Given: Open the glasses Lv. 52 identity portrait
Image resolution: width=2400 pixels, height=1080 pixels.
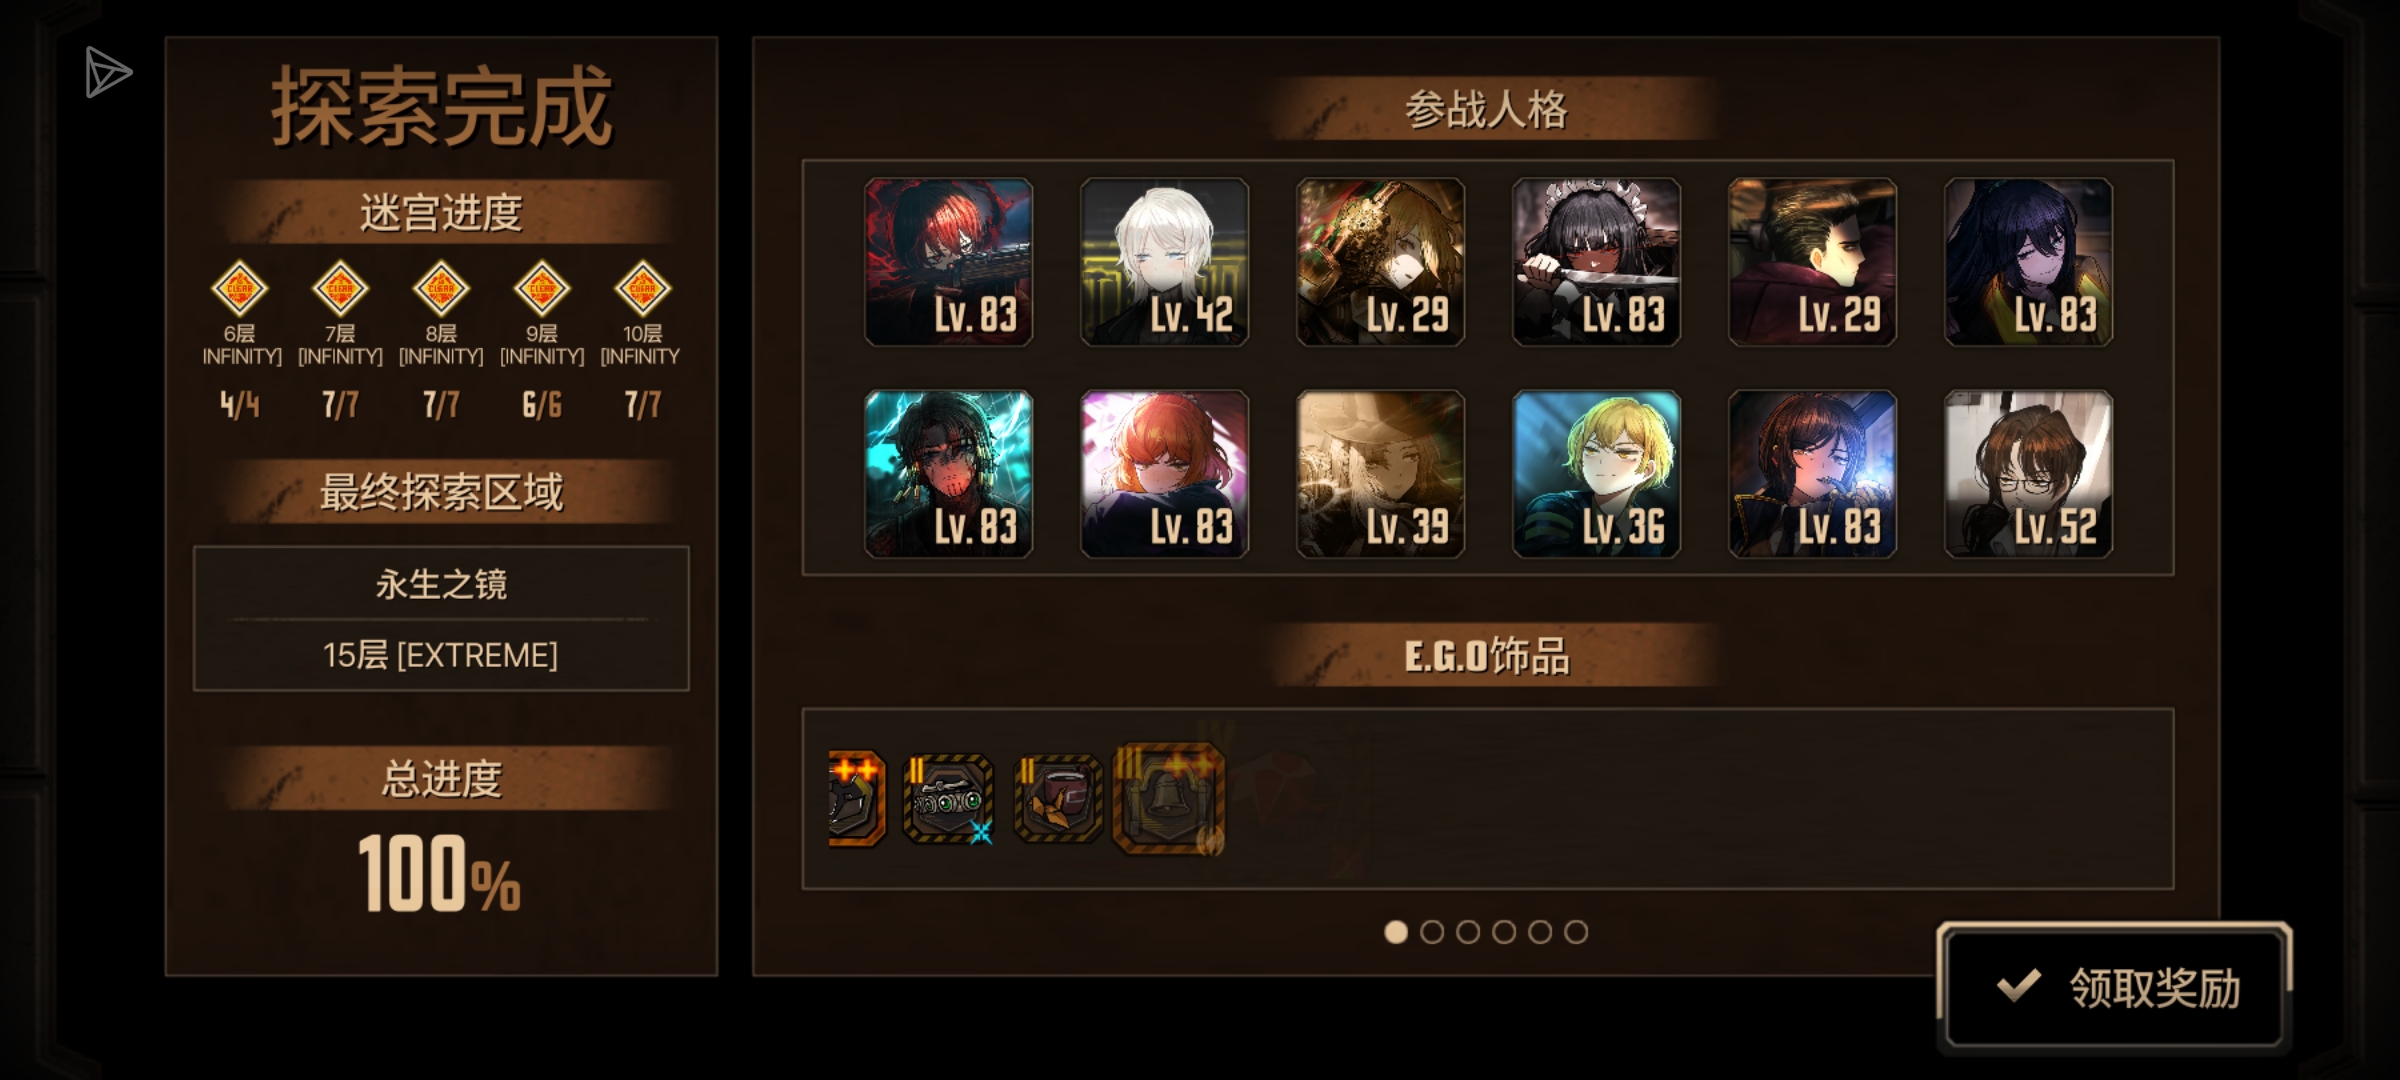Looking at the screenshot, I should (2029, 474).
